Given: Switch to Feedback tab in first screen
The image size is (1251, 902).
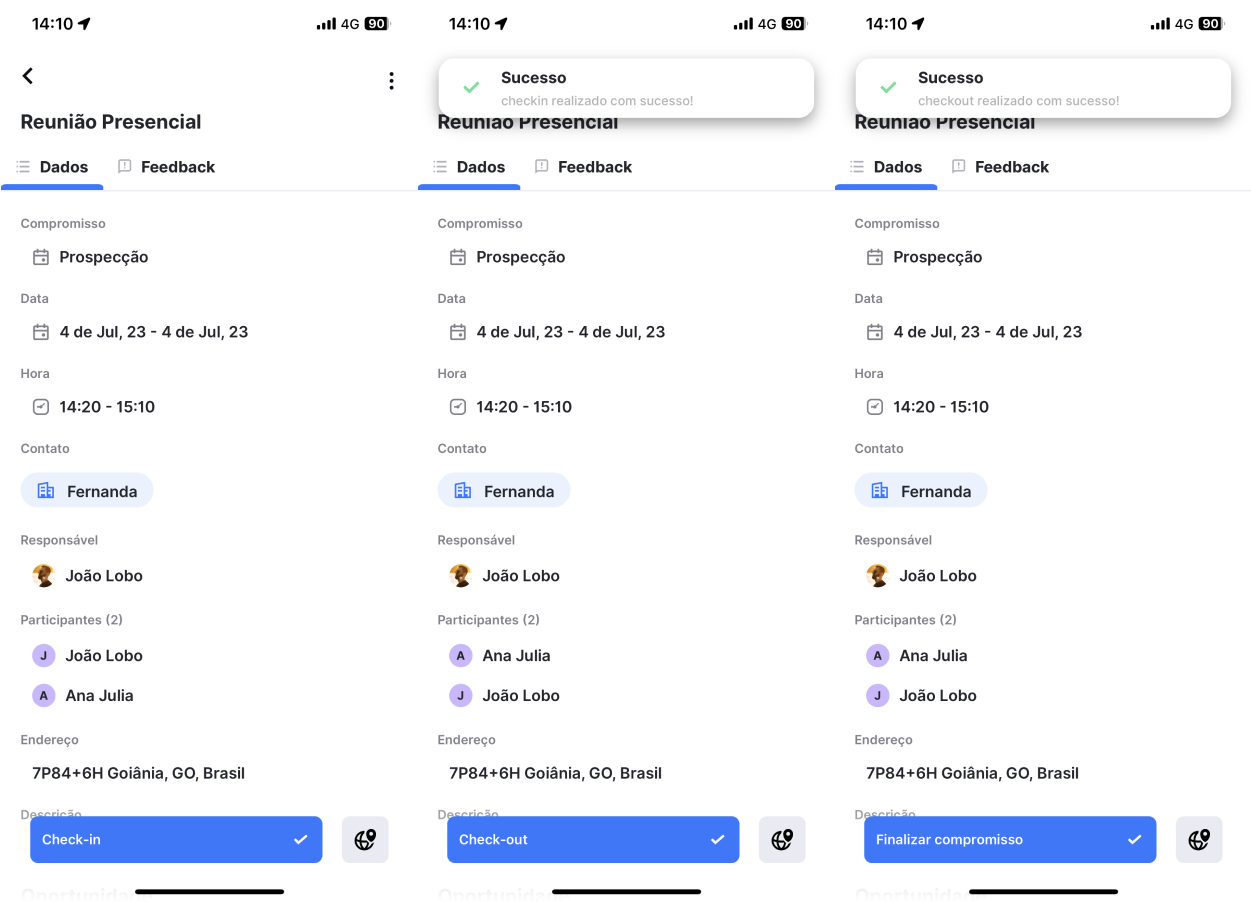Looking at the screenshot, I should pyautogui.click(x=166, y=167).
